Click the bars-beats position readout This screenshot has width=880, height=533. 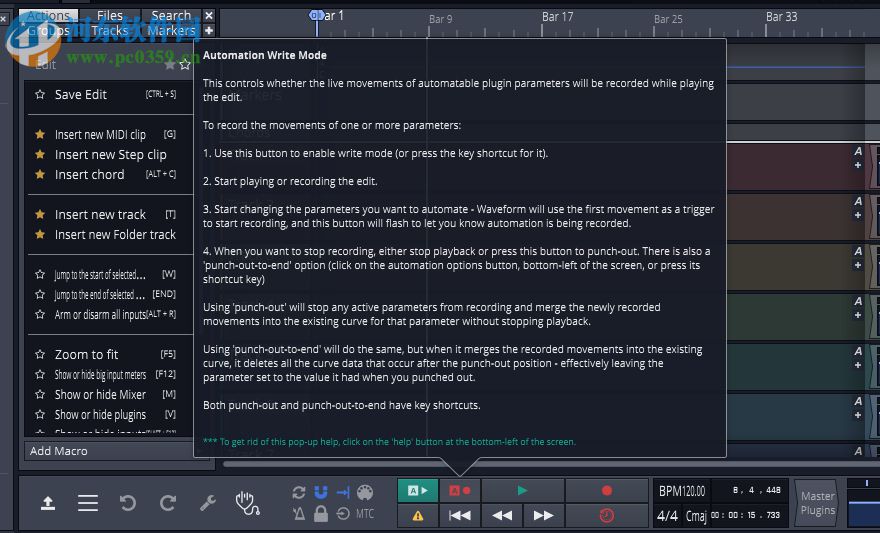(756, 490)
